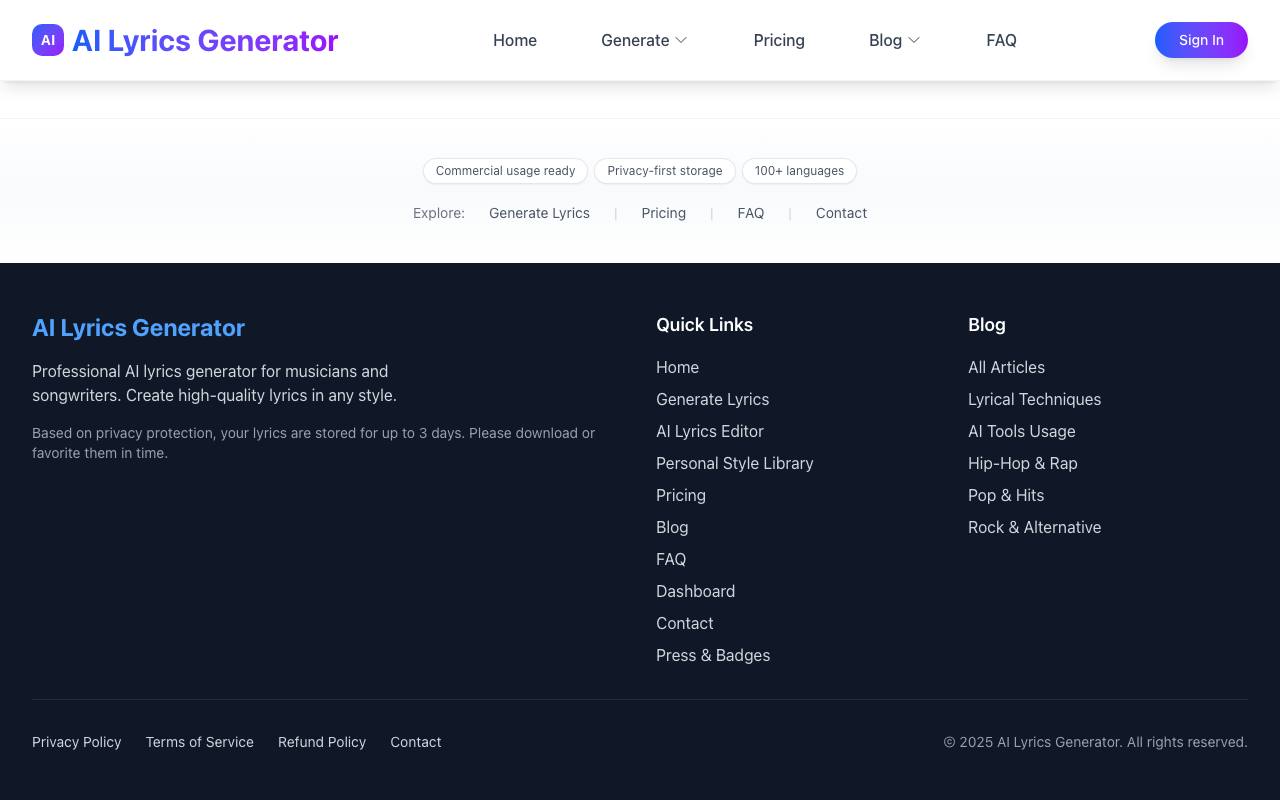Open All Articles under Blog

(x=1006, y=367)
